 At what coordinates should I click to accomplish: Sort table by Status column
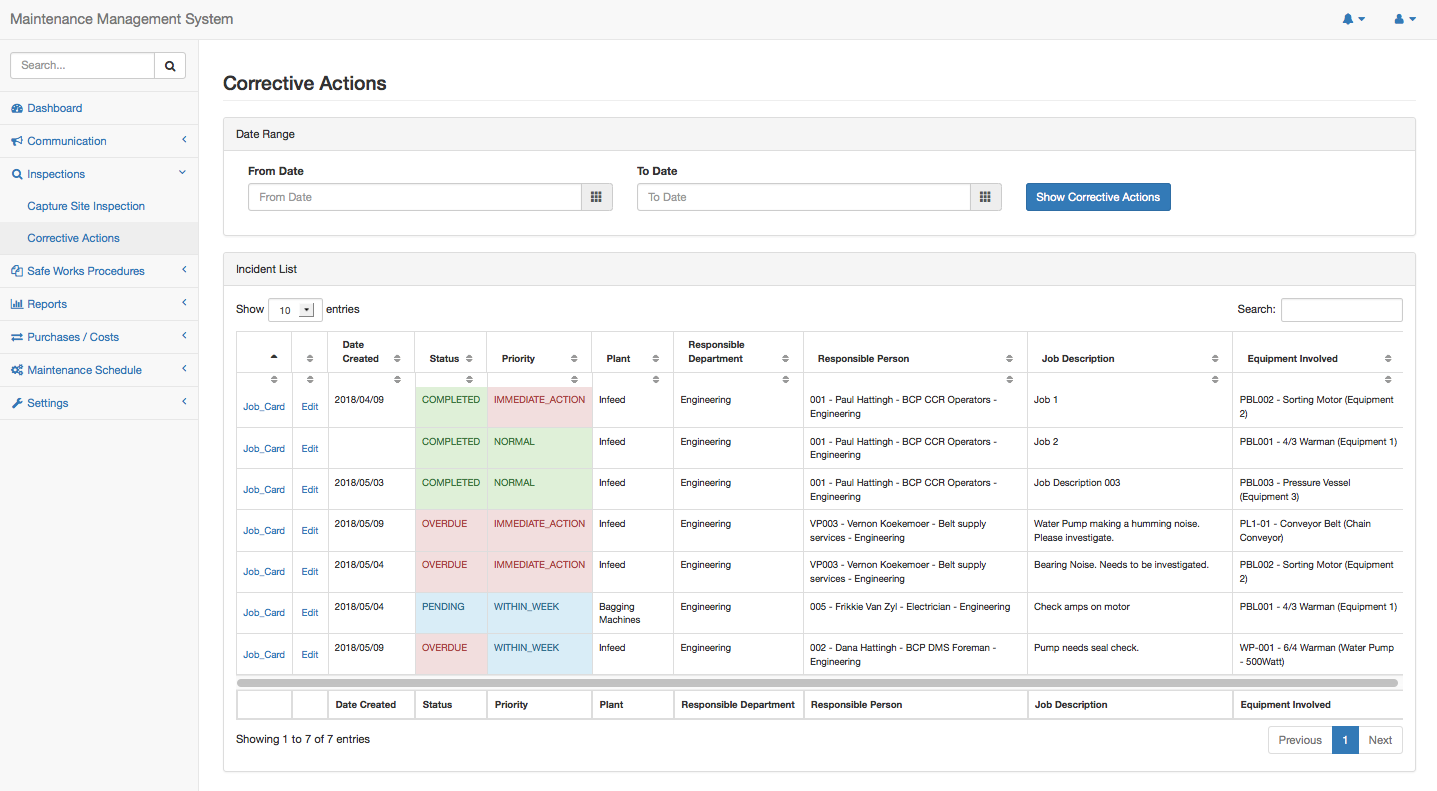coord(450,358)
